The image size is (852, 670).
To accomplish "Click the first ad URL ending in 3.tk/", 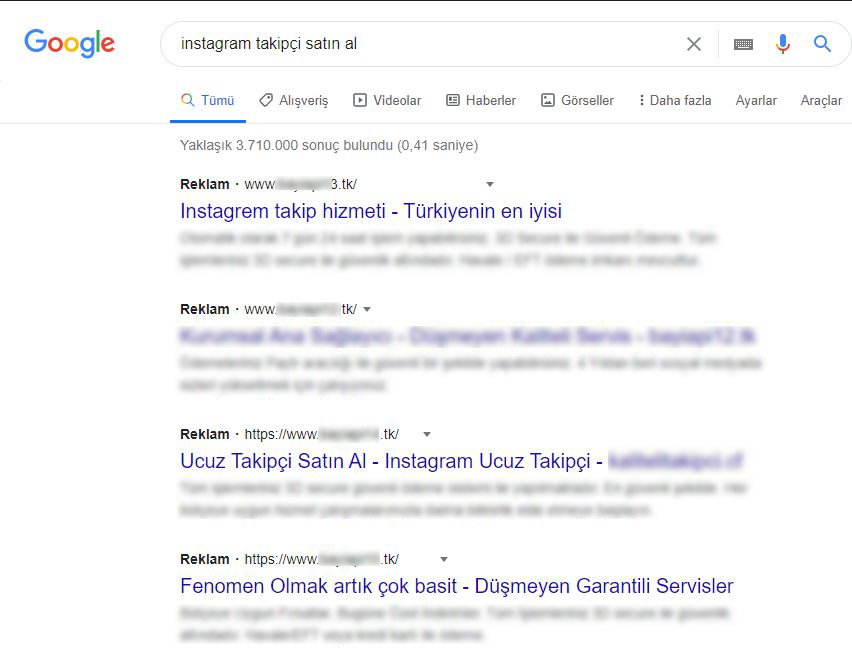I will (x=300, y=185).
